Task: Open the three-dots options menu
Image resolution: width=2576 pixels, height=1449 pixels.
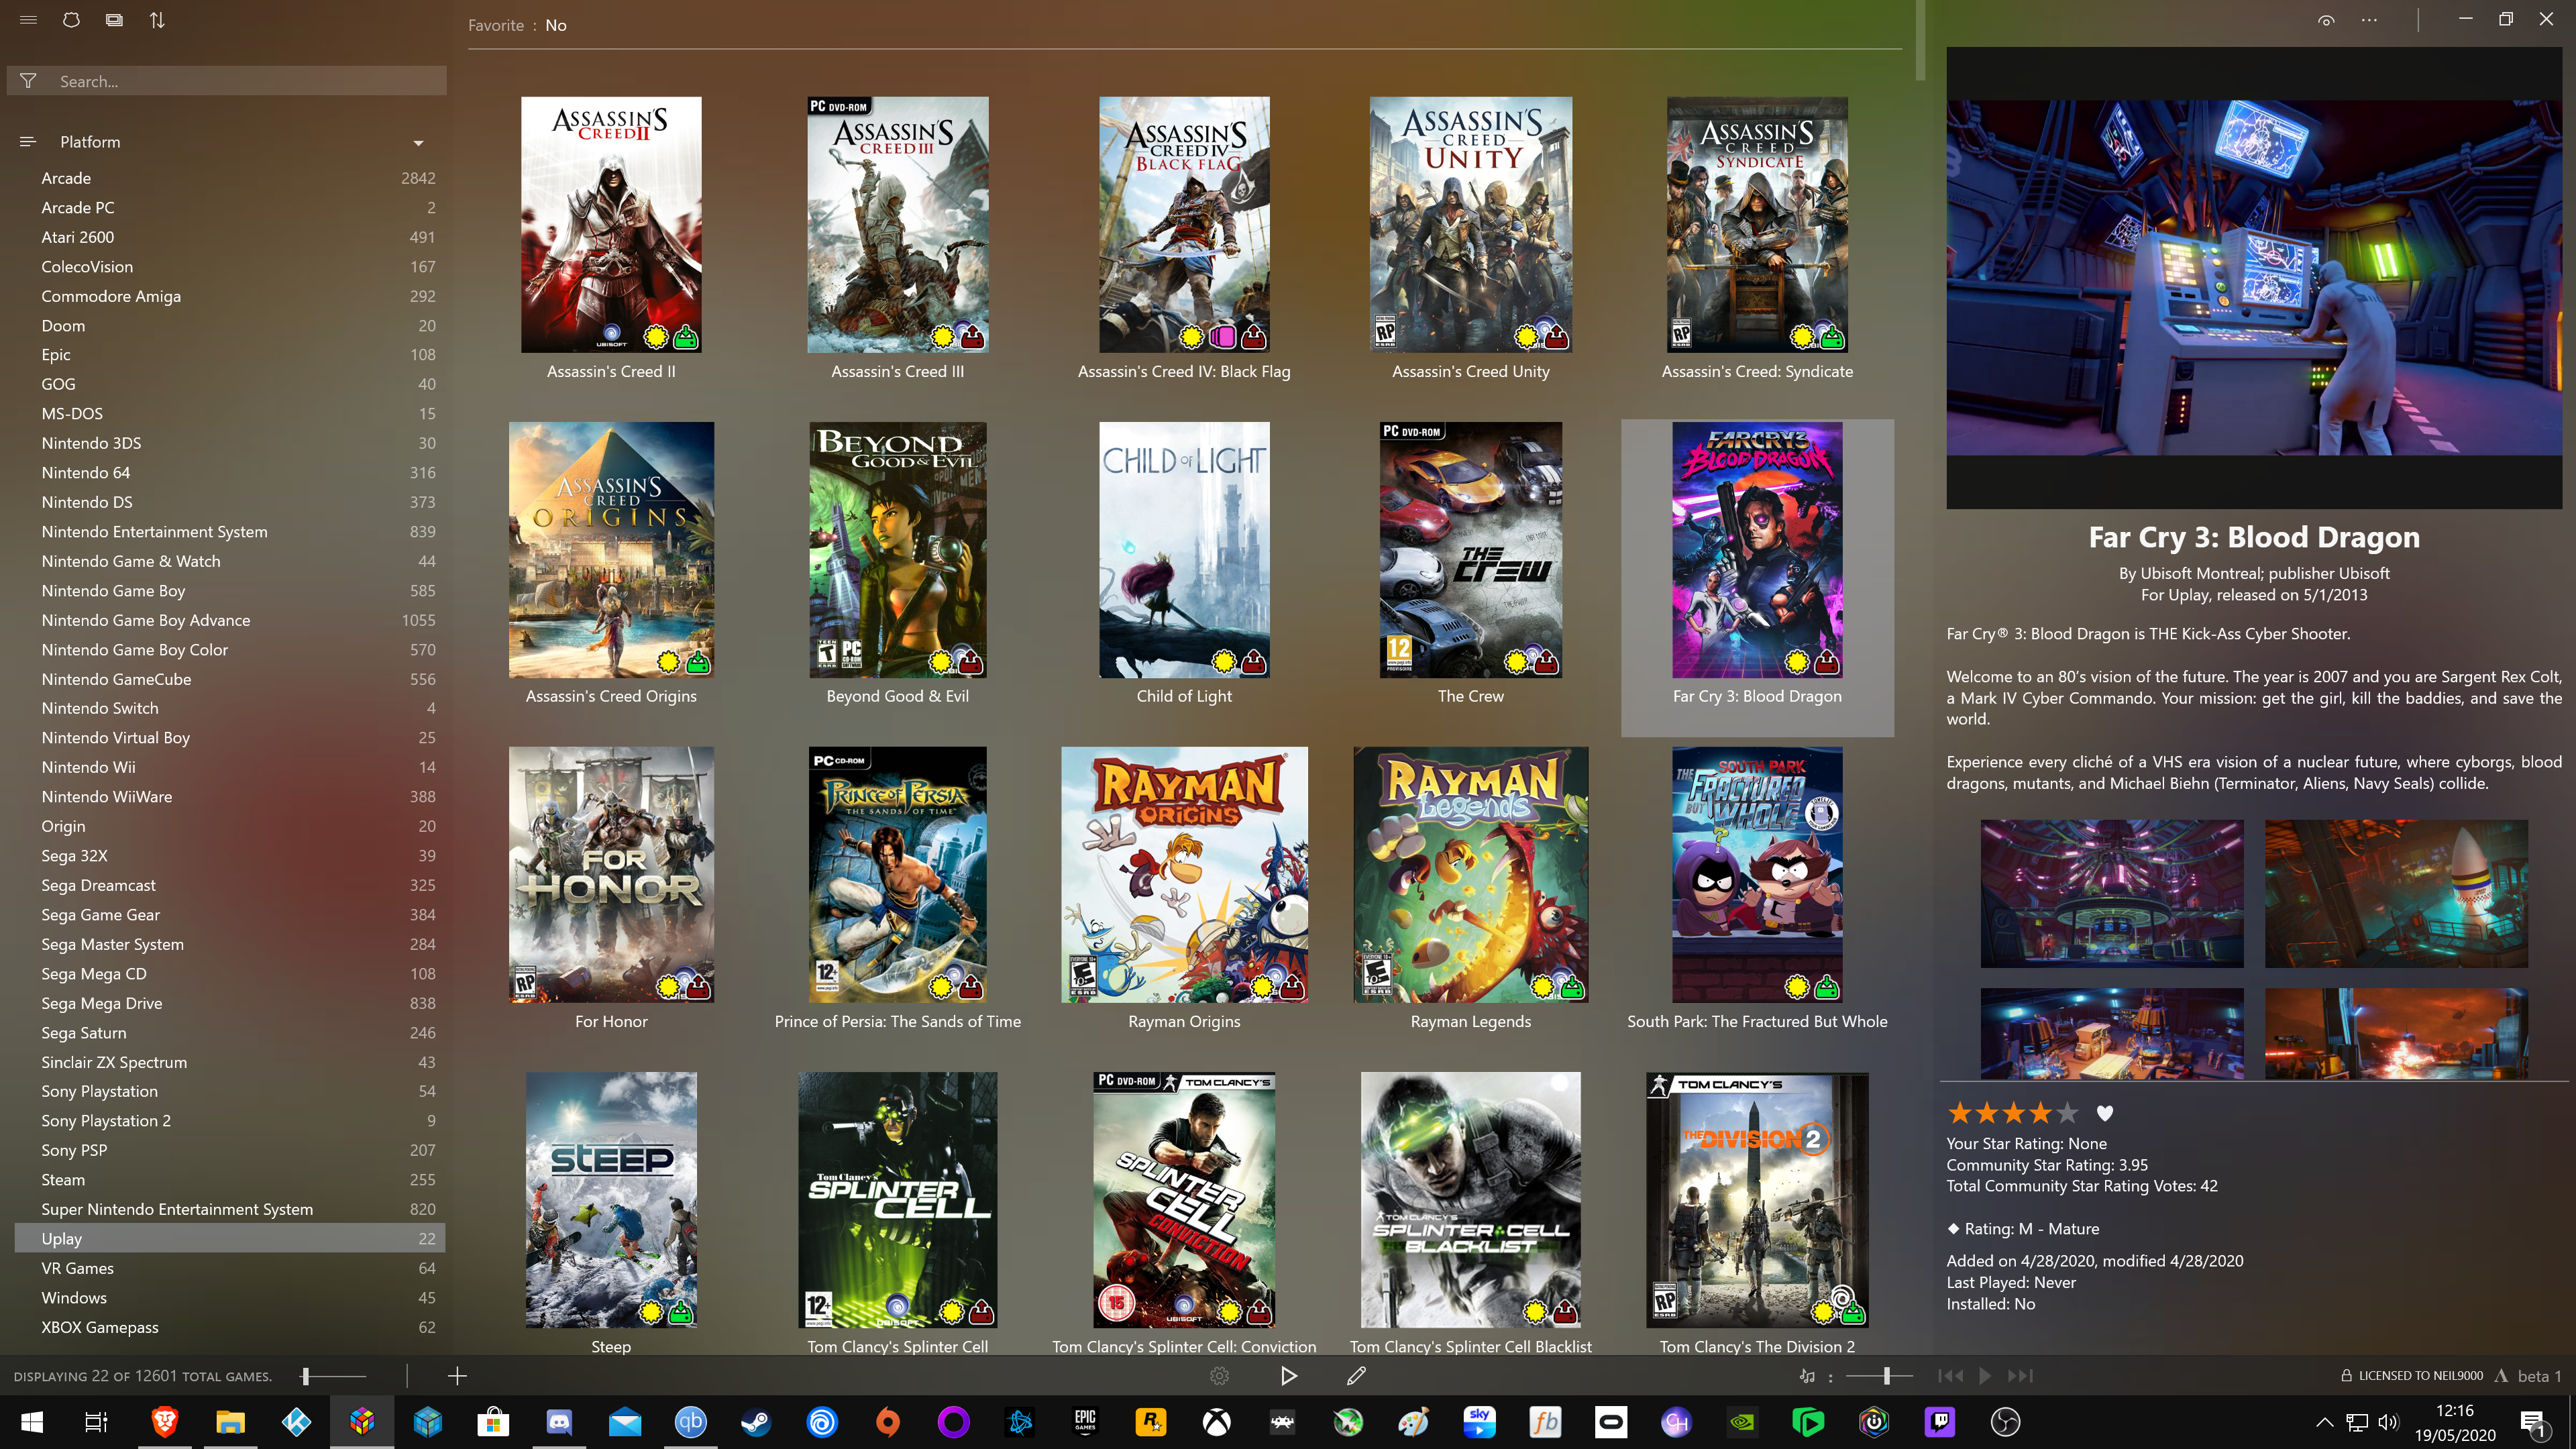Action: [2369, 20]
